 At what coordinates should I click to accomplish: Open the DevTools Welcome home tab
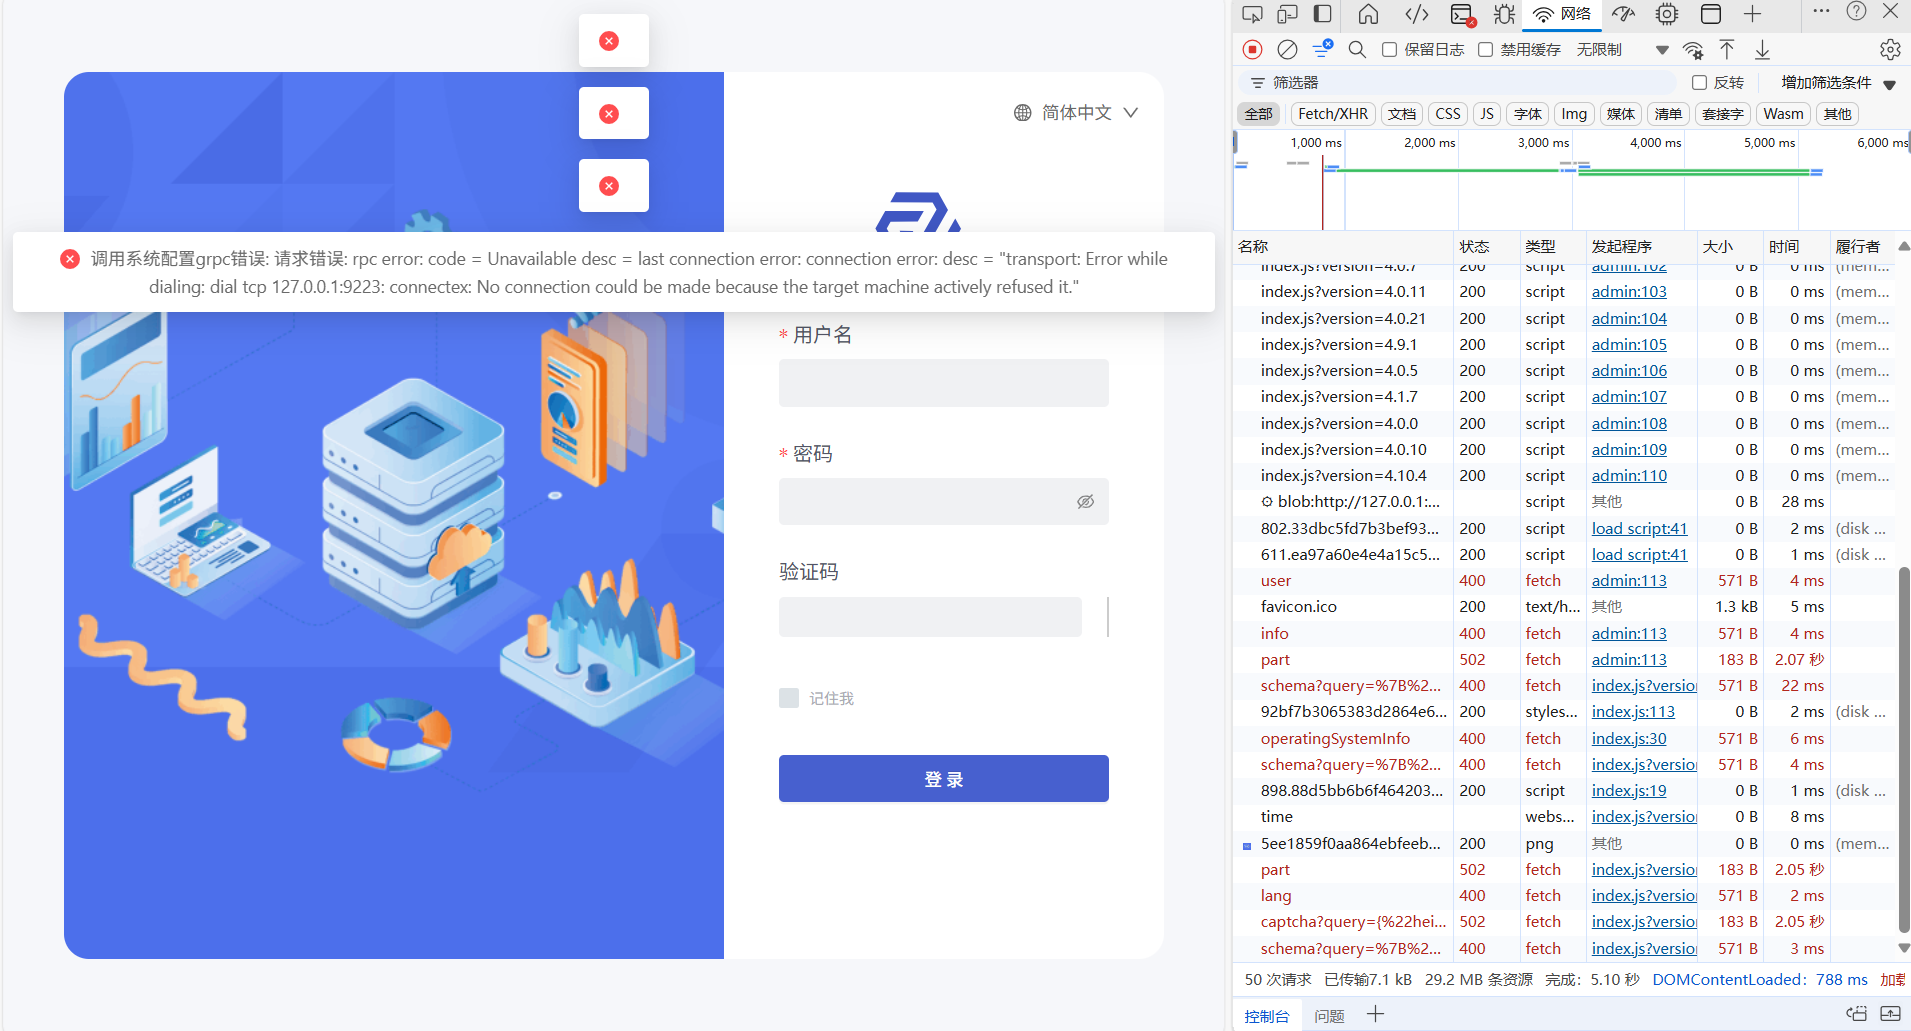tap(1368, 14)
